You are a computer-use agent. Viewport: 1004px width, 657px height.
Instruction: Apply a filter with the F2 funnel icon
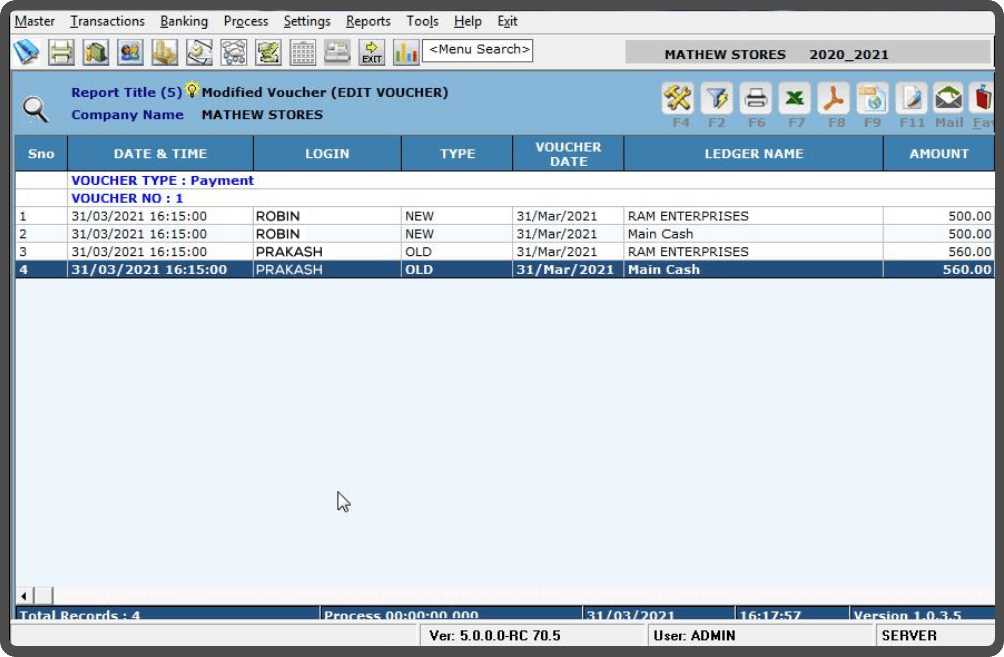(x=717, y=98)
